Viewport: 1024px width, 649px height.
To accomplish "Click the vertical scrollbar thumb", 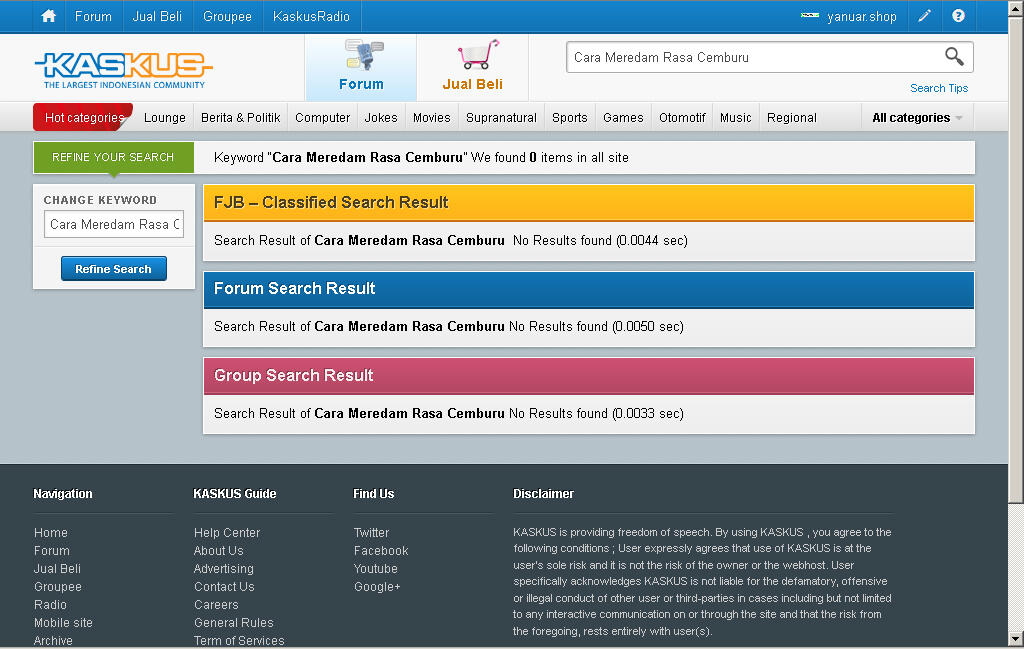I will click(1016, 260).
